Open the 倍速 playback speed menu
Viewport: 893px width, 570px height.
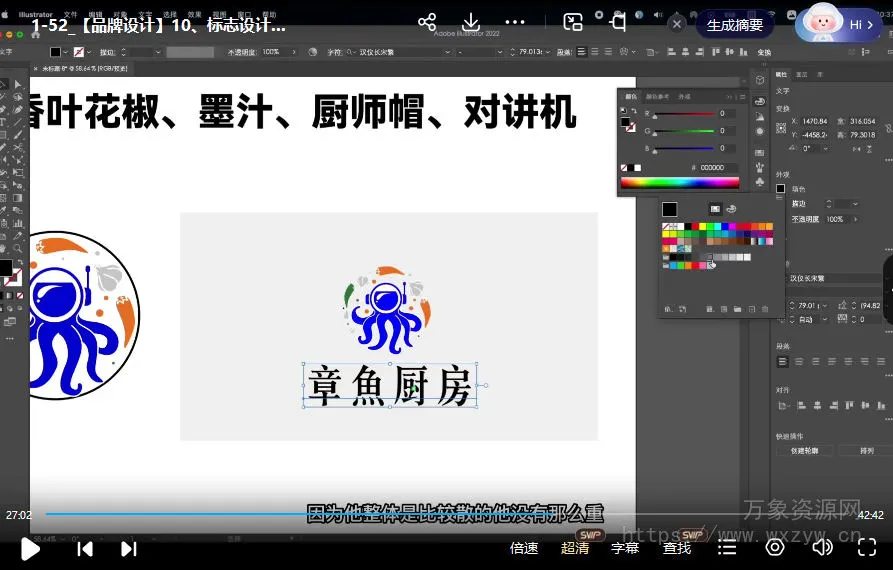(x=524, y=548)
